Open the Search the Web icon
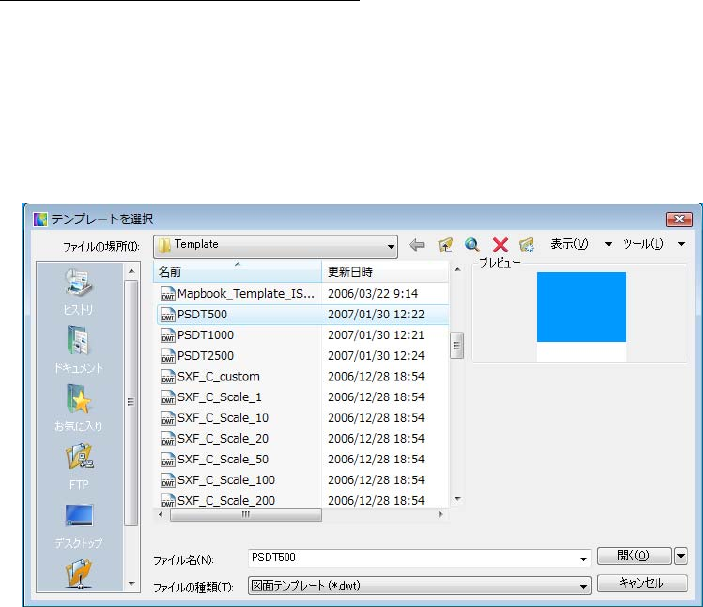The height and width of the screenshot is (607, 703). [472, 245]
